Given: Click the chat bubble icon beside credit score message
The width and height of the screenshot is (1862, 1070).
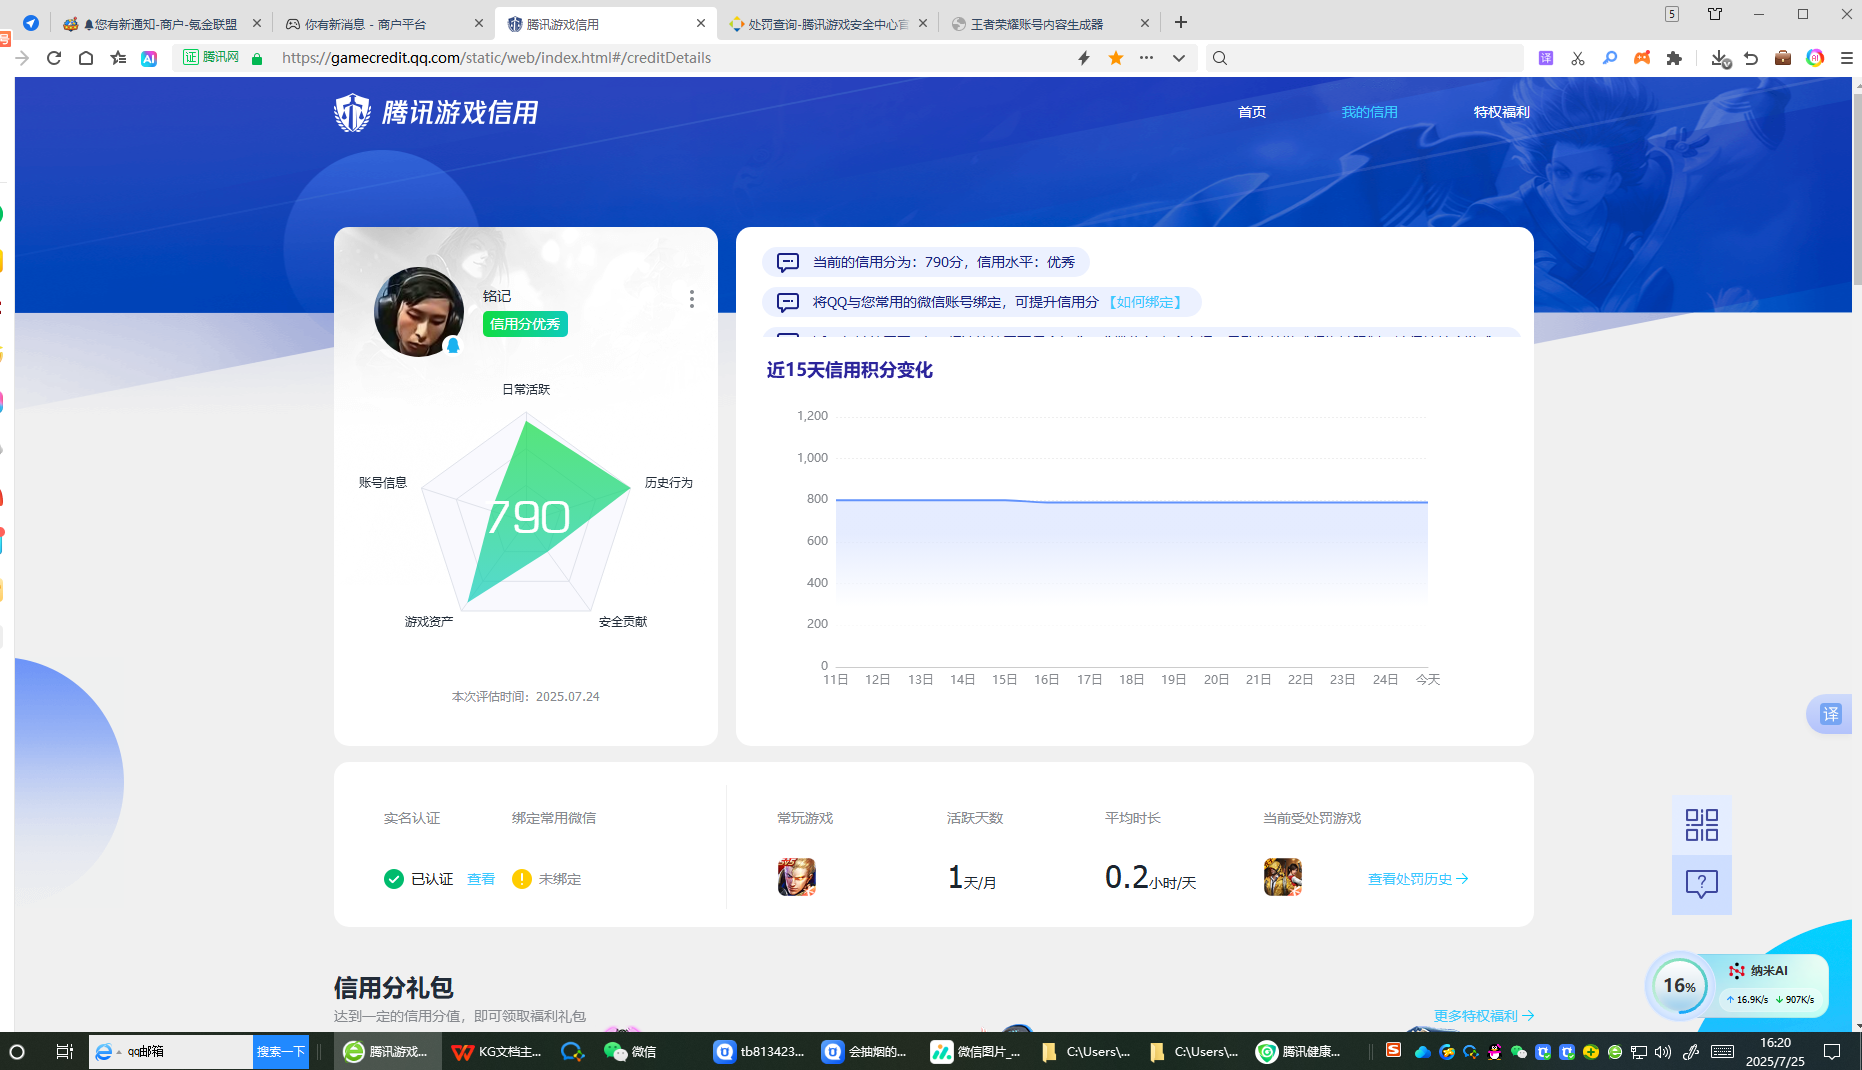Looking at the screenshot, I should click(x=788, y=262).
